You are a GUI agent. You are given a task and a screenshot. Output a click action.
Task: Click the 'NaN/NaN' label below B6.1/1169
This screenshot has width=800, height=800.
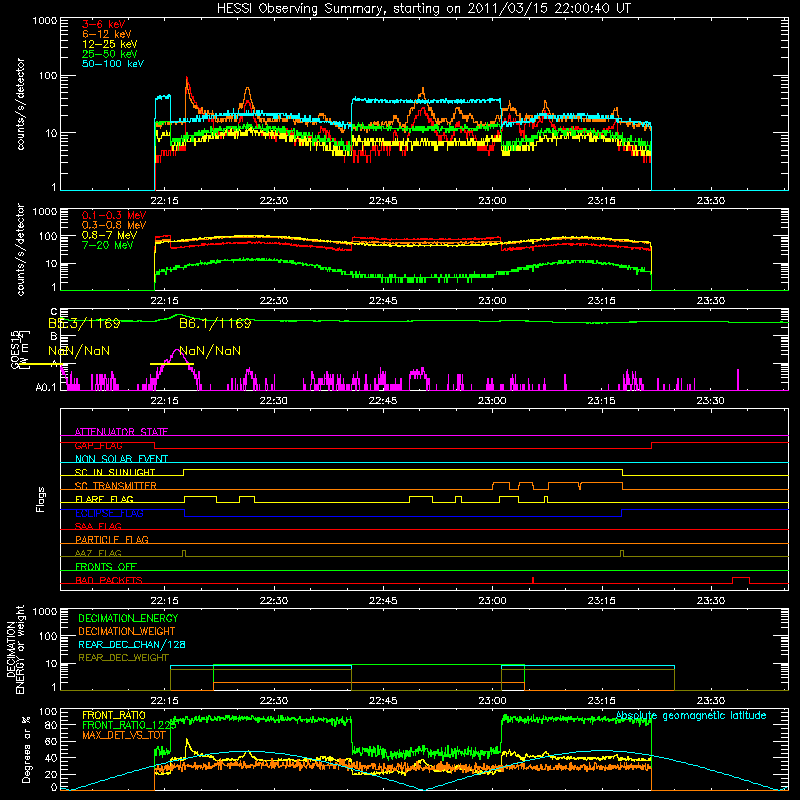point(210,351)
